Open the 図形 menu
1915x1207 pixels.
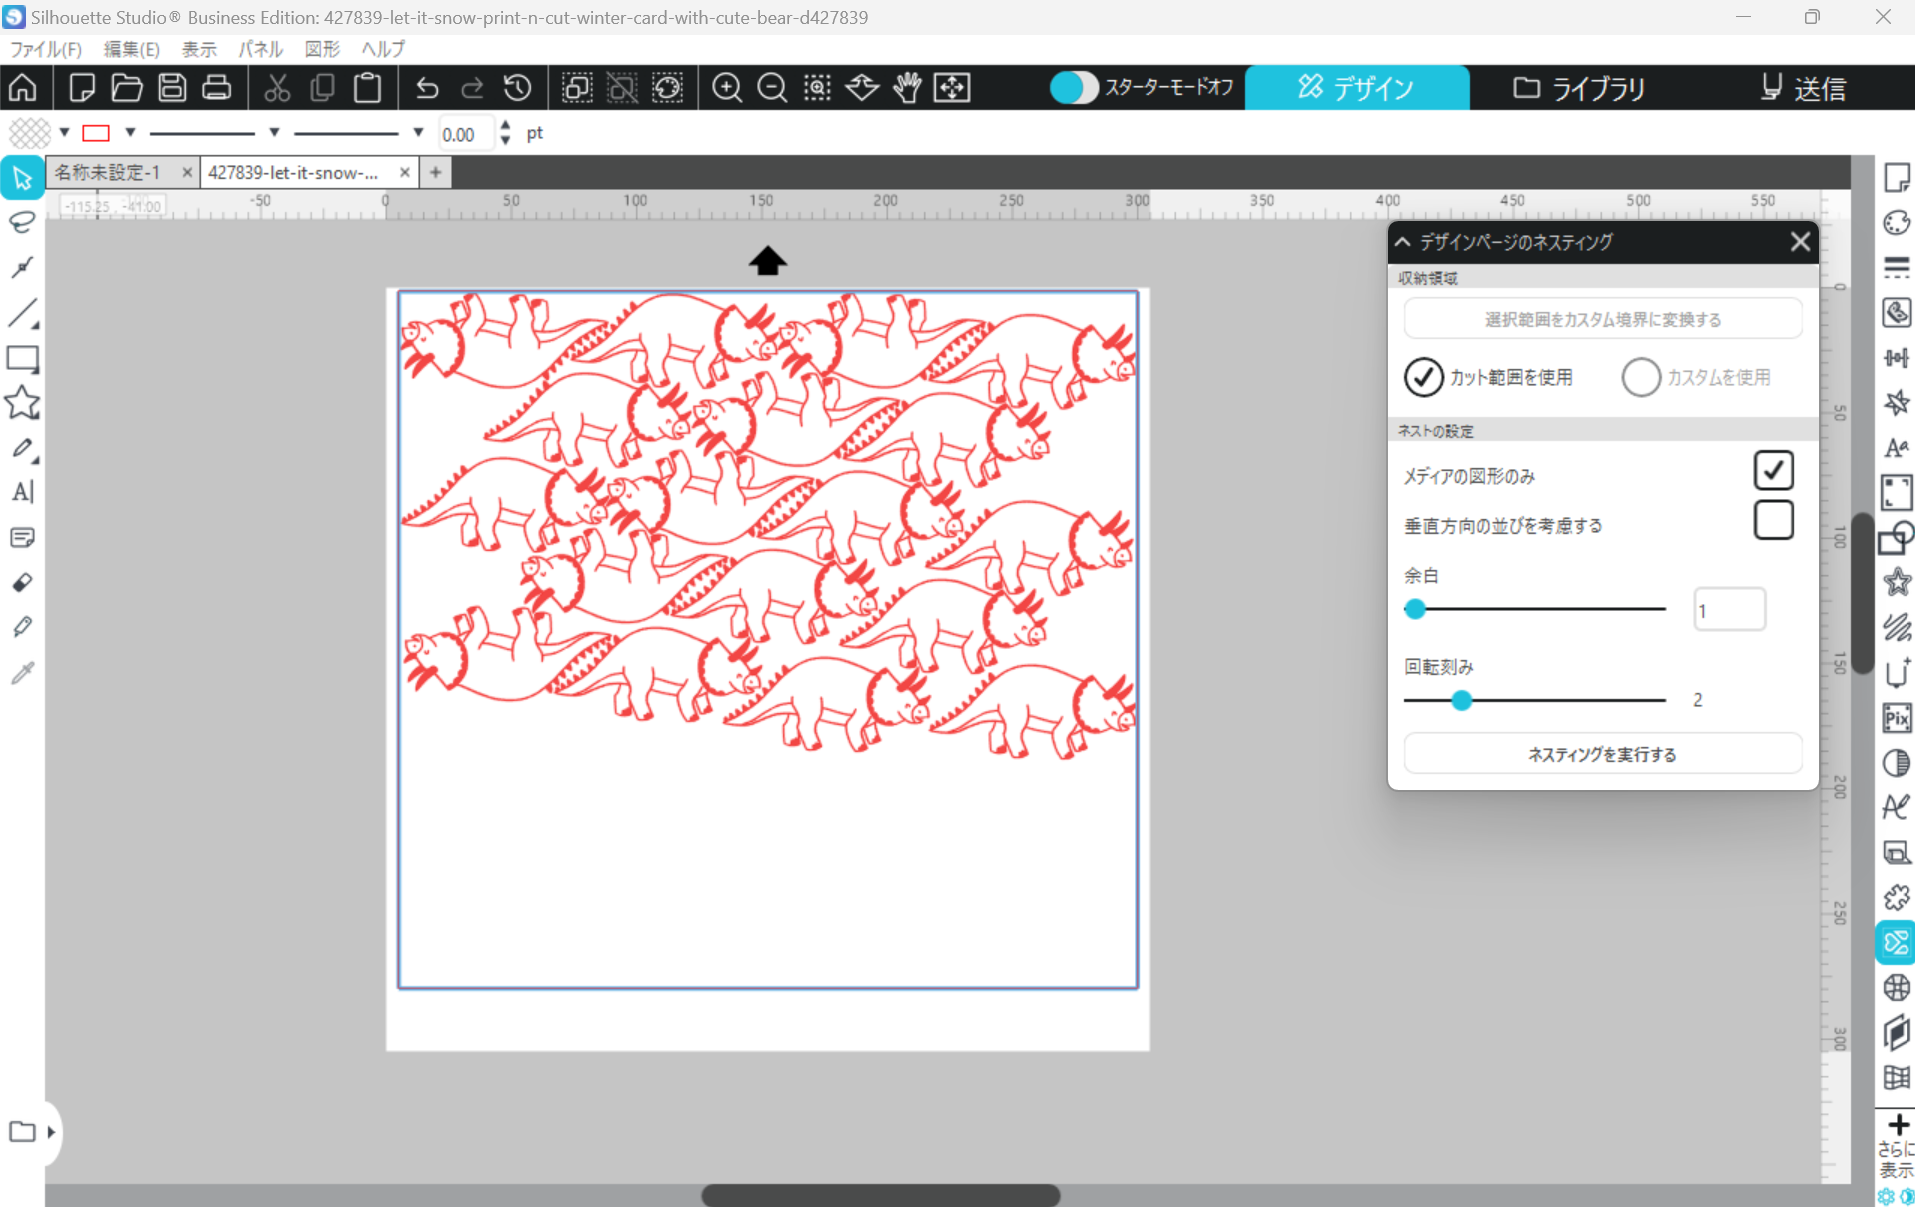(x=322, y=49)
